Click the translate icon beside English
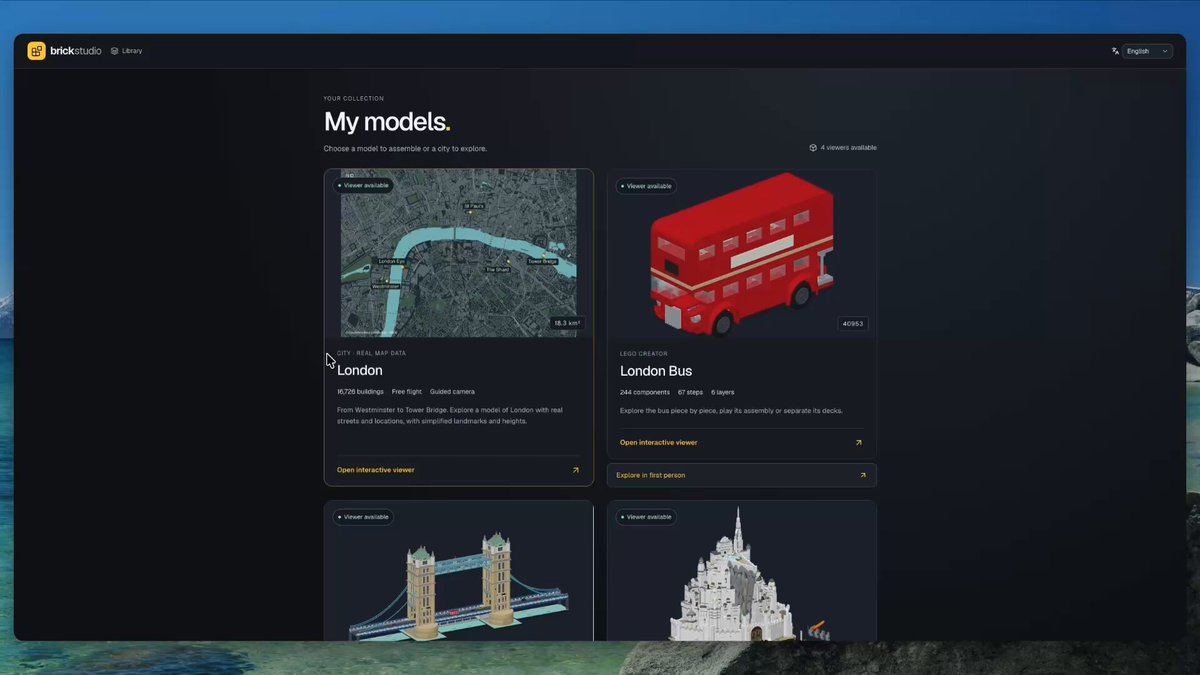This screenshot has height=675, width=1200. 1115,51
